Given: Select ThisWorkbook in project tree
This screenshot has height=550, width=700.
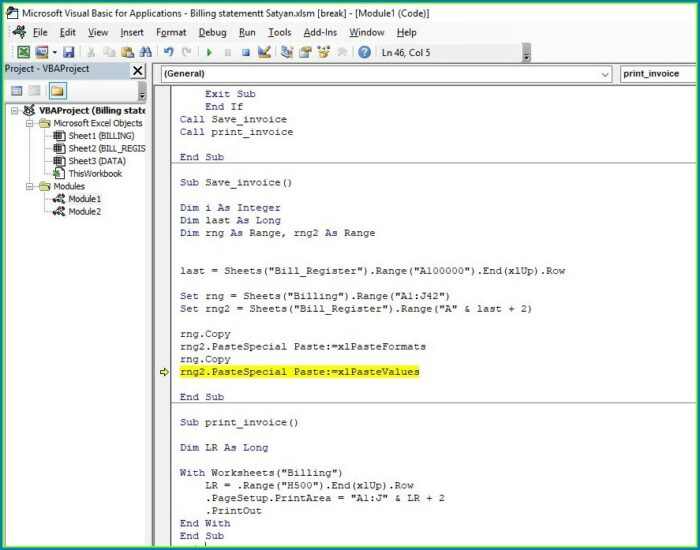Looking at the screenshot, I should point(95,173).
